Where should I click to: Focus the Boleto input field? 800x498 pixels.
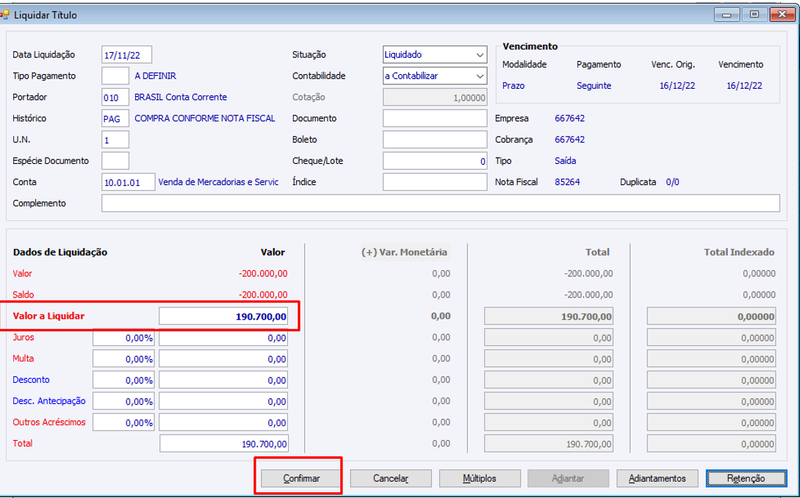click(x=435, y=139)
